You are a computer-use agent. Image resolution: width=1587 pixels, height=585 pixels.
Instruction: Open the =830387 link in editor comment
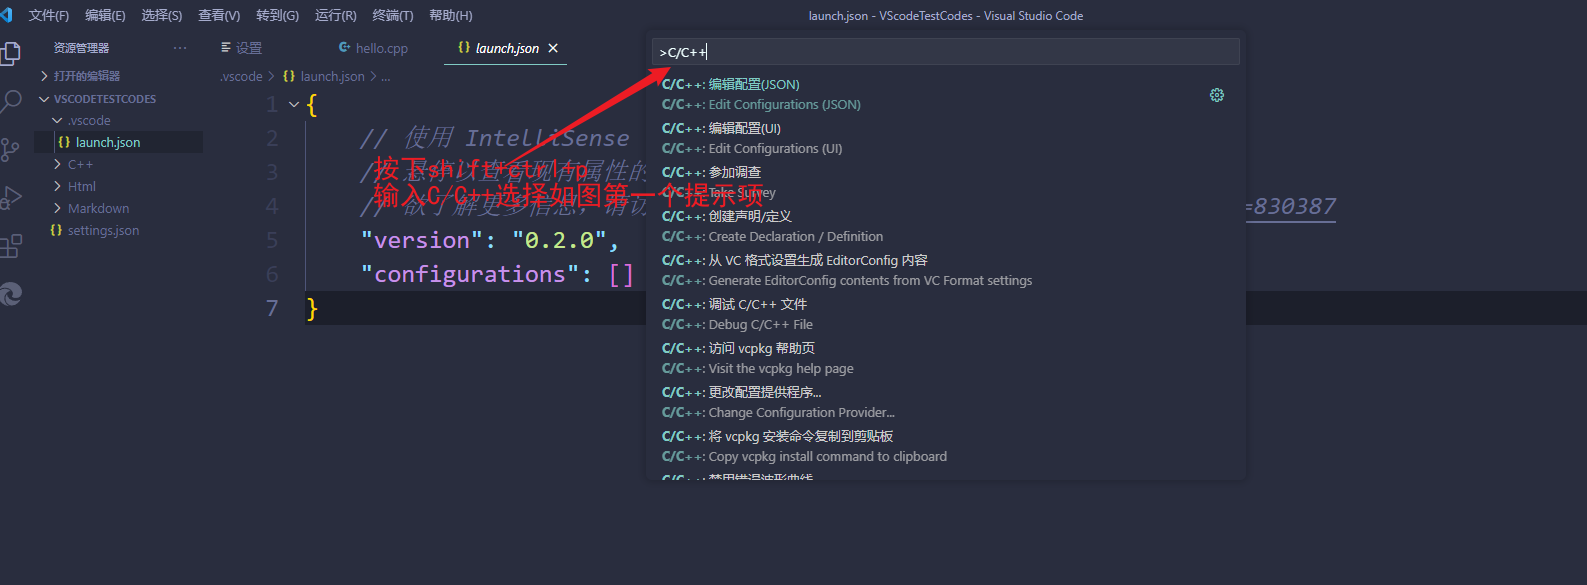click(x=1291, y=206)
